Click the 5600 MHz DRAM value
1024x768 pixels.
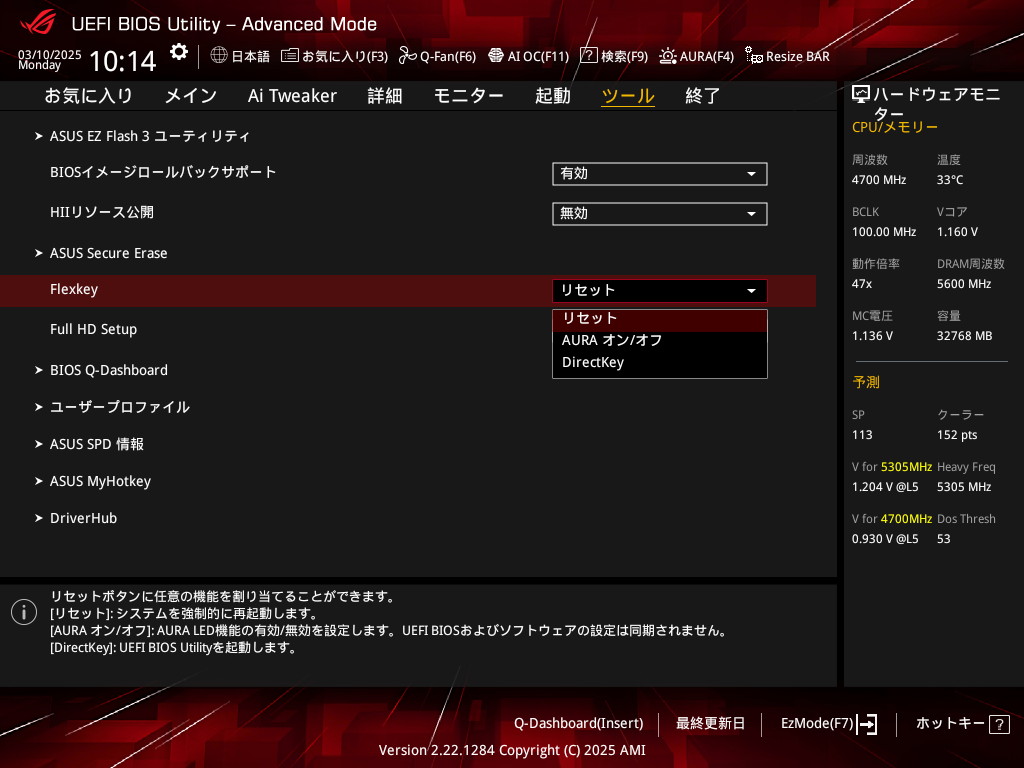[x=964, y=284]
